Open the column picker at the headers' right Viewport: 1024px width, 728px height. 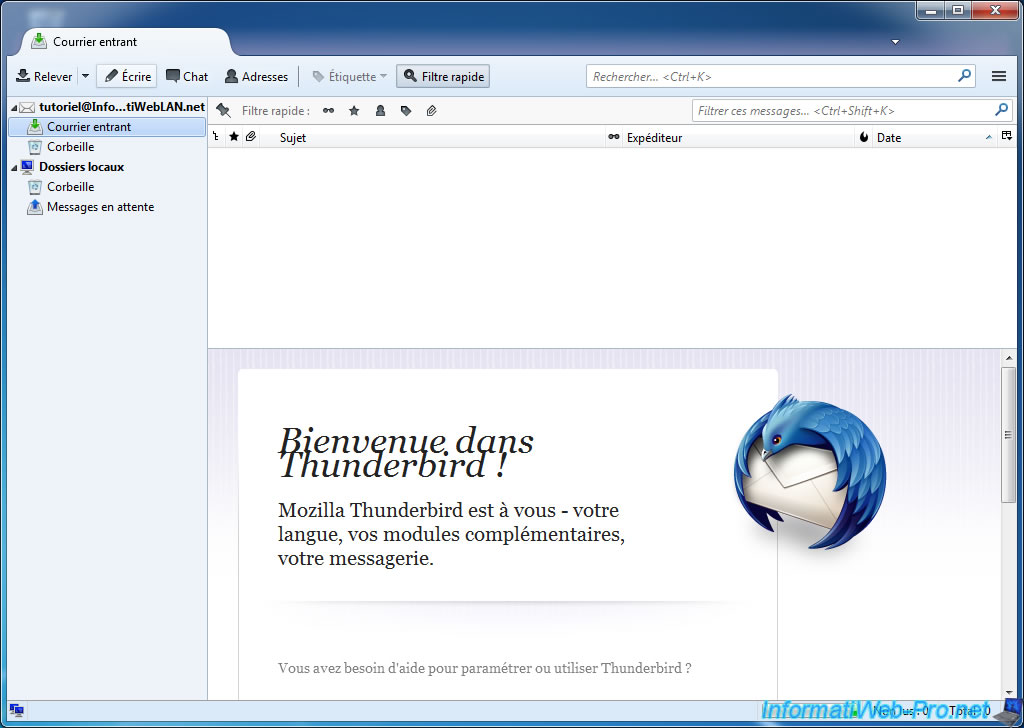click(1007, 137)
